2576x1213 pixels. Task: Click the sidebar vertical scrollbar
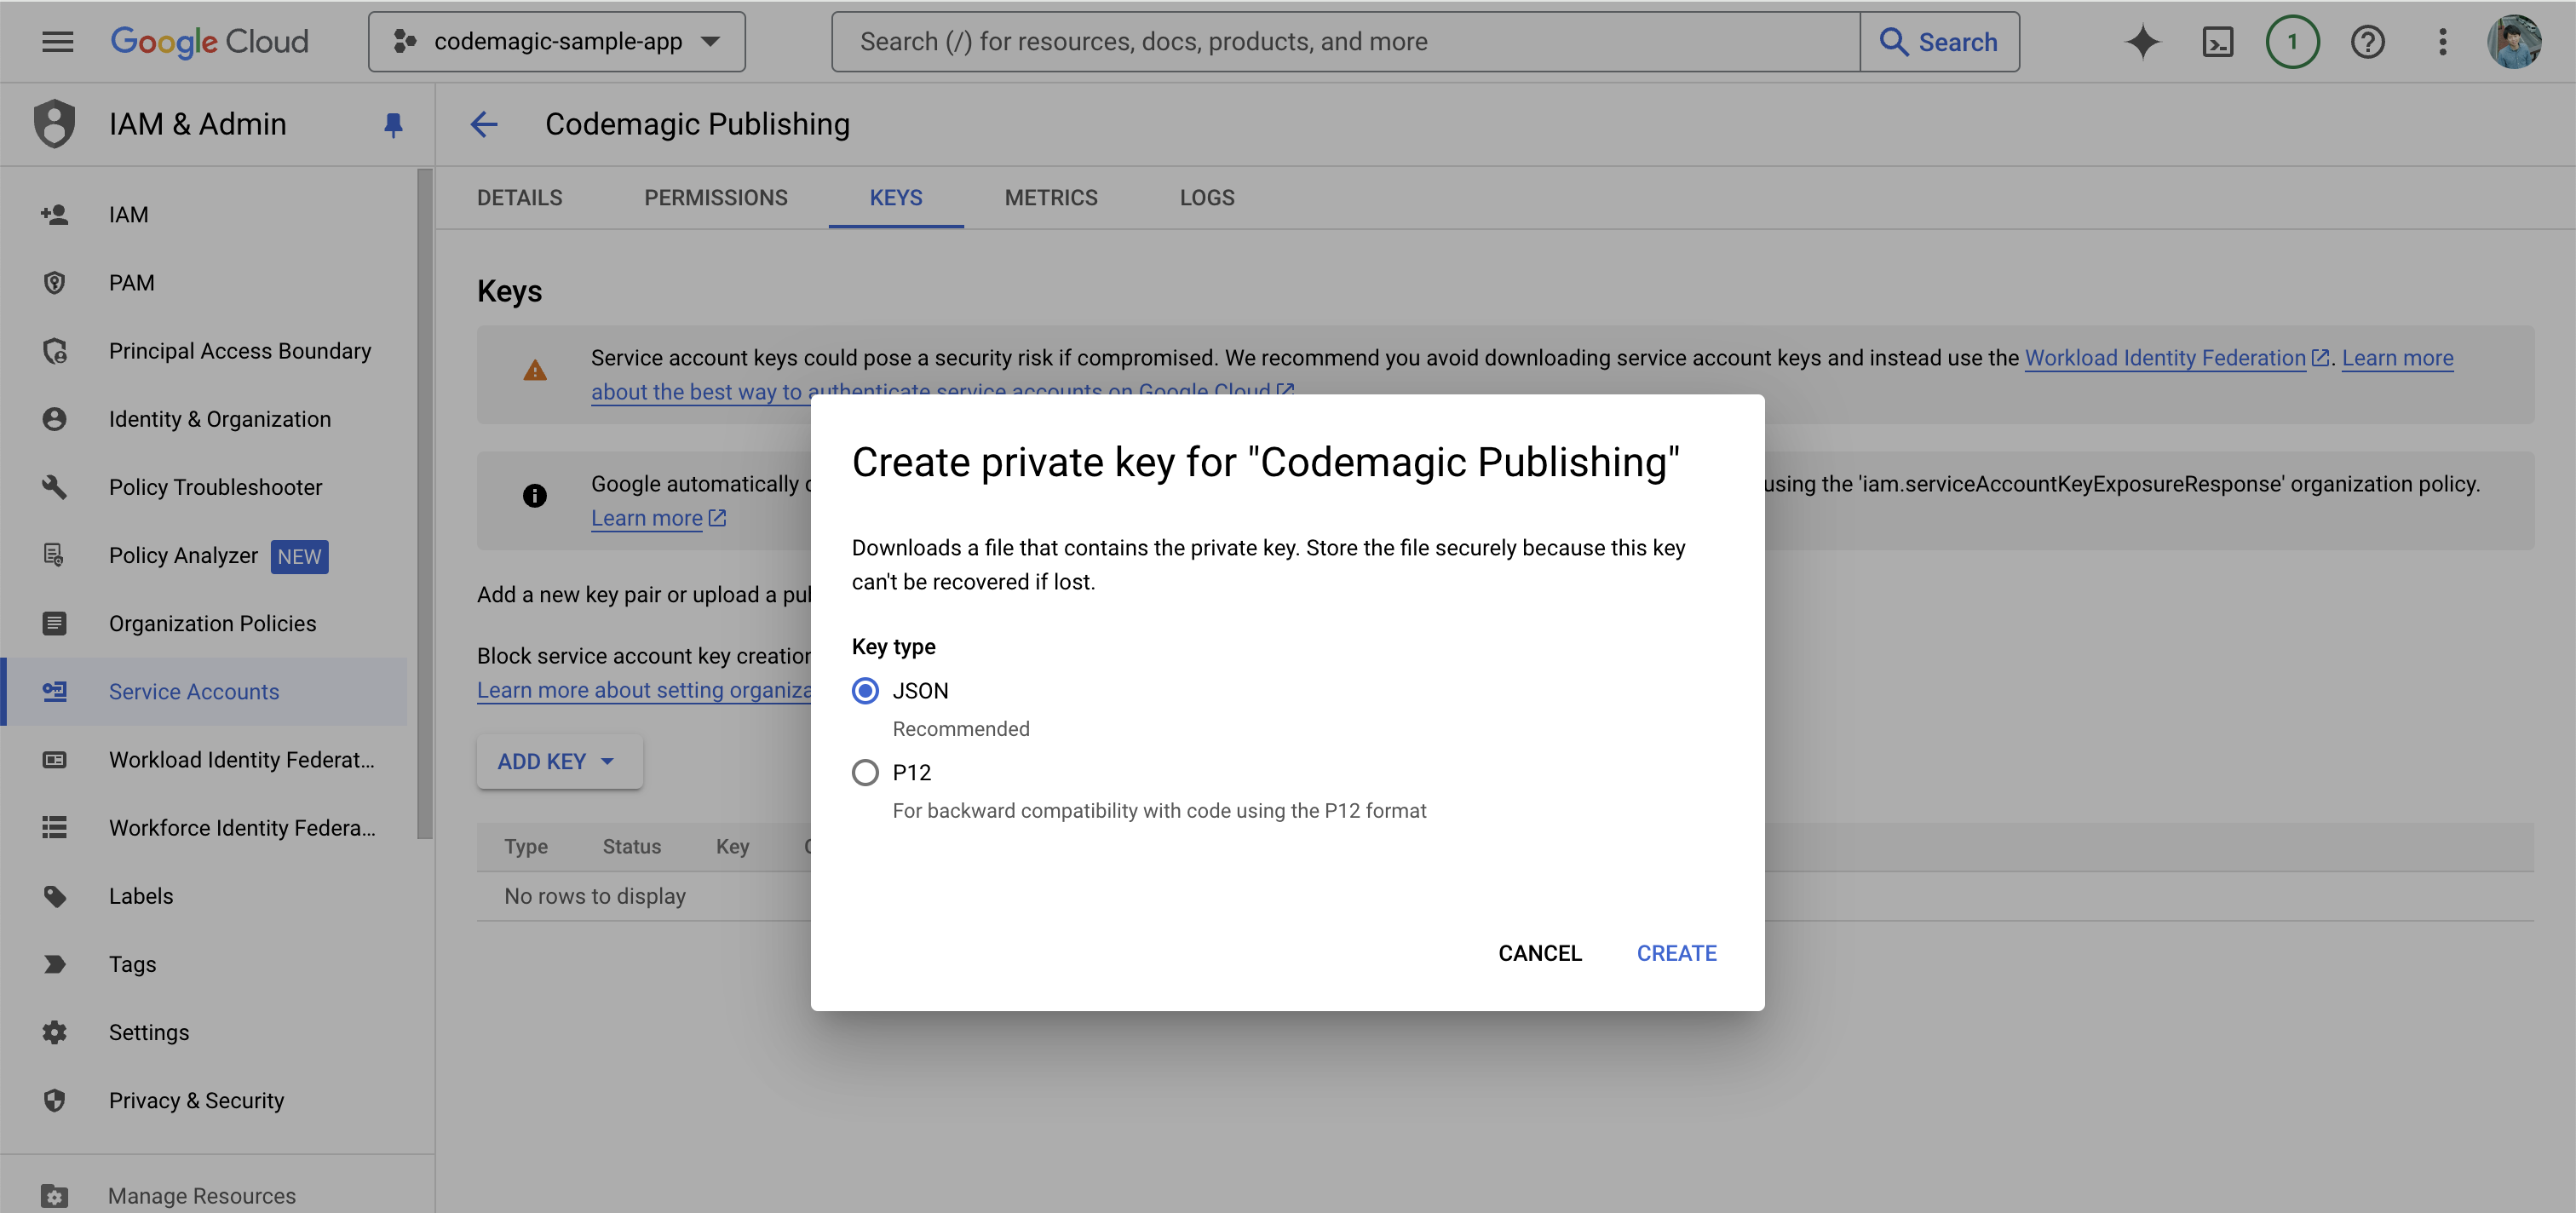[424, 504]
